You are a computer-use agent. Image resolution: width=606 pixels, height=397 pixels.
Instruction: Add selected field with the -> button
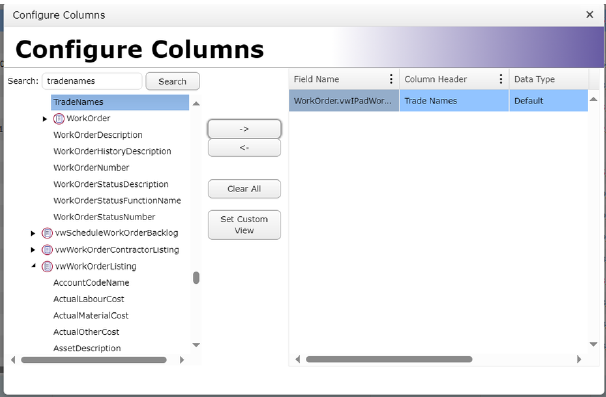pos(244,129)
